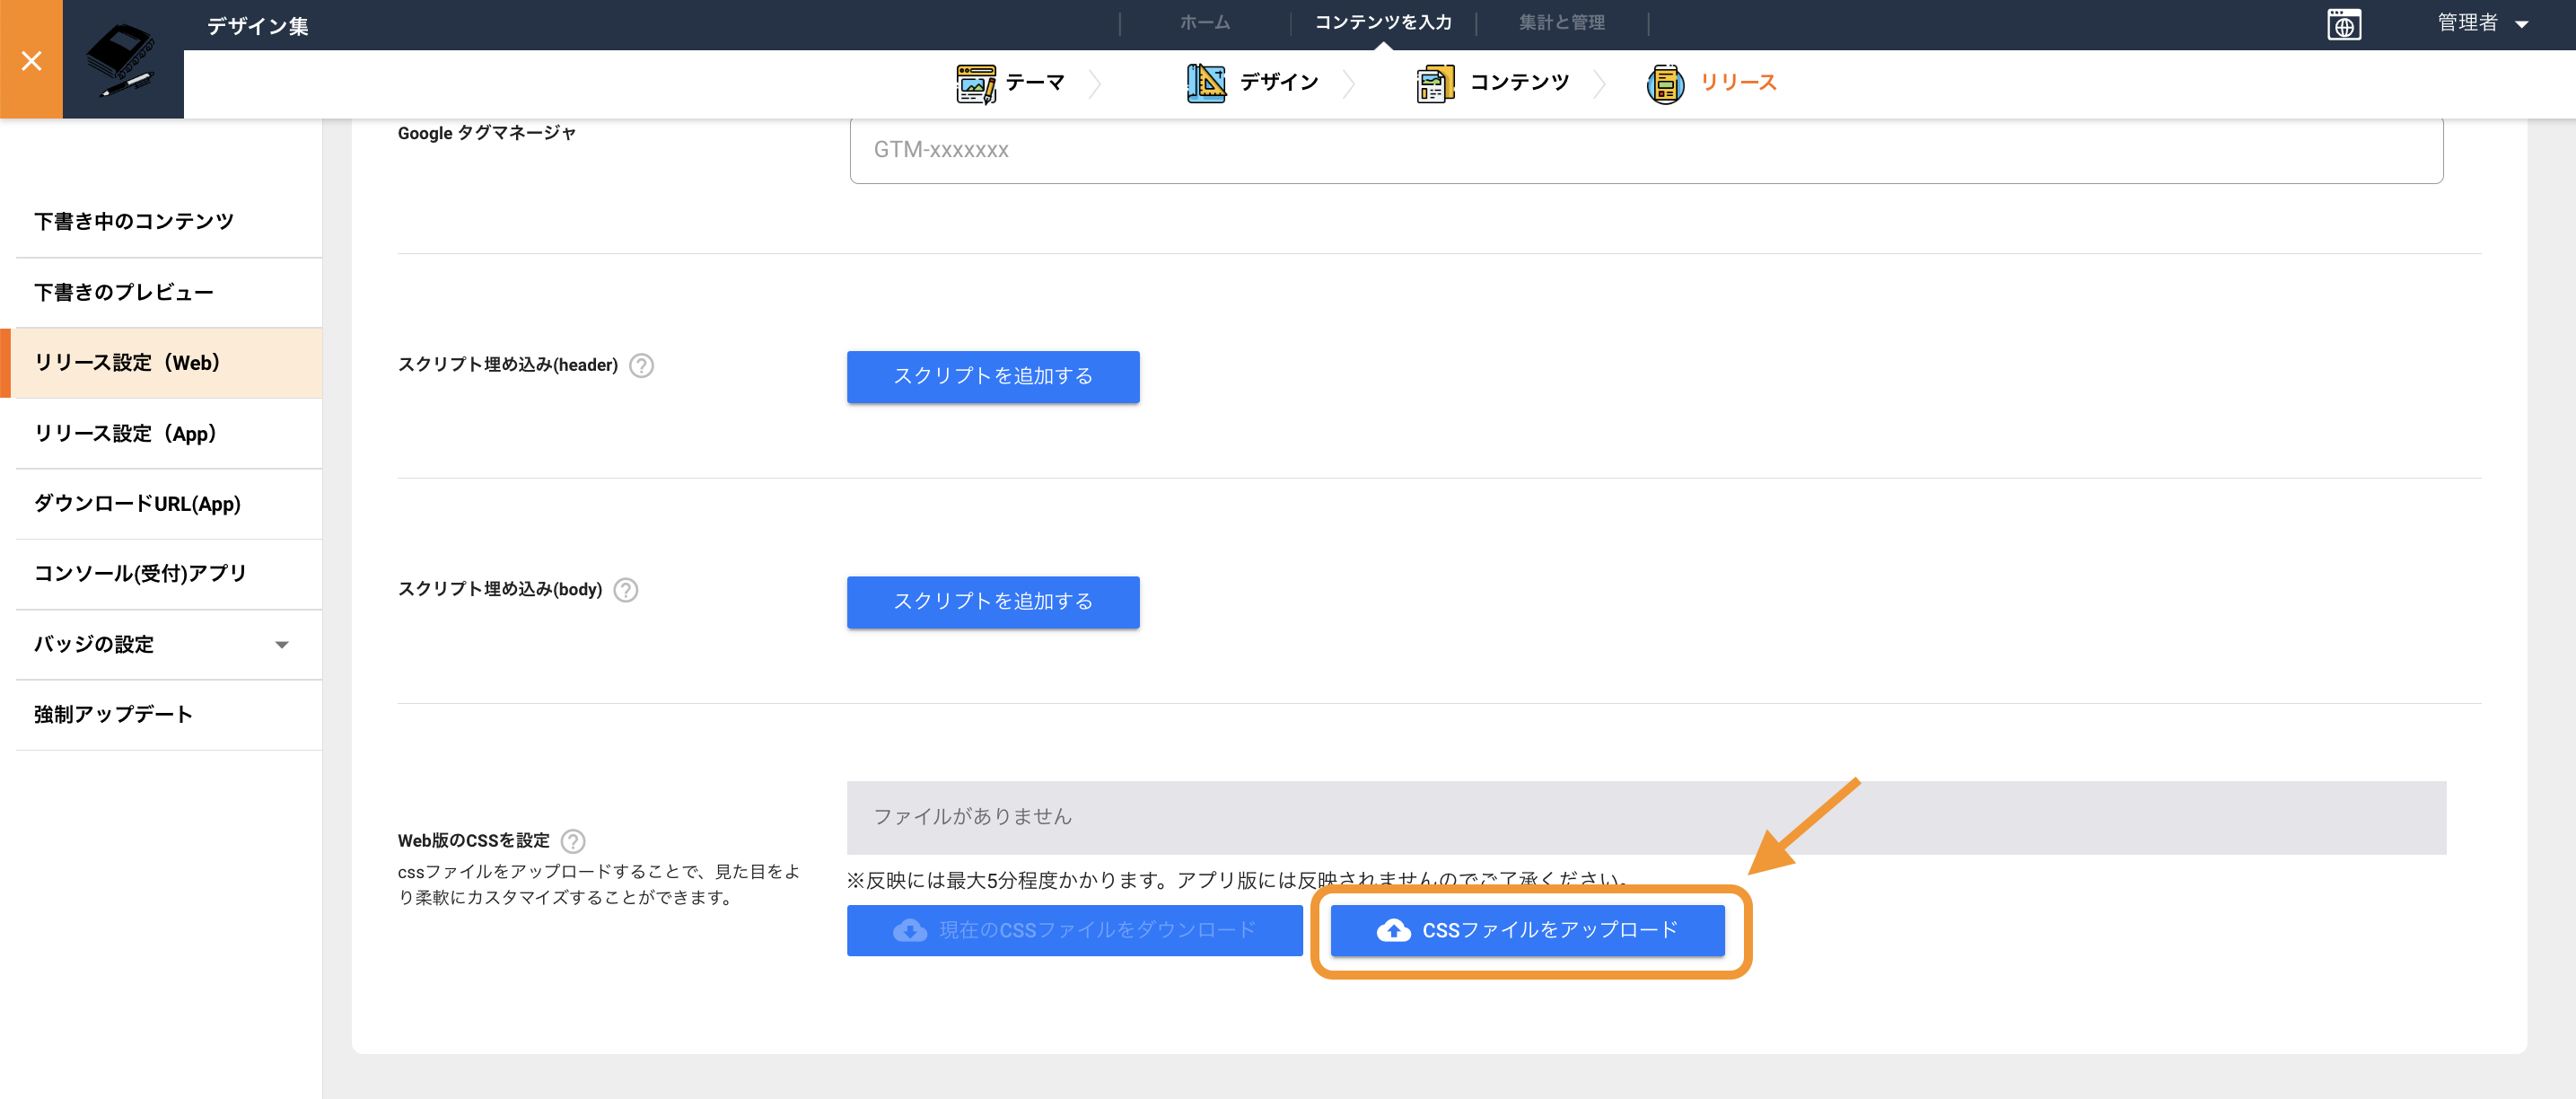Go to the ホーム tab
This screenshot has height=1099, width=2576.
tap(1204, 22)
